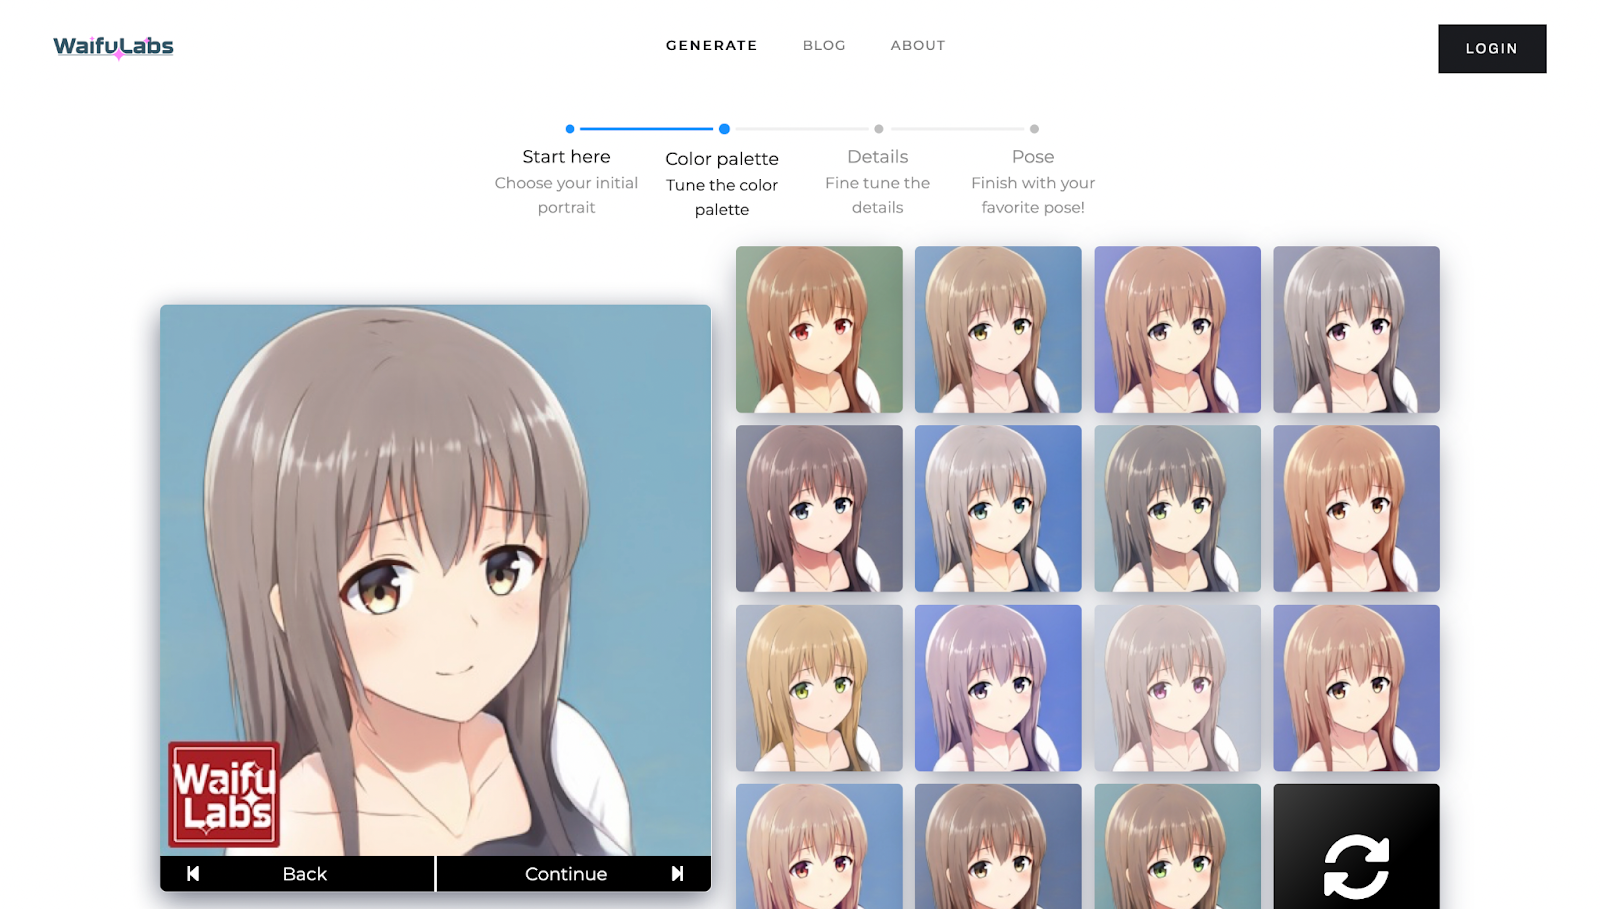This screenshot has height=909, width=1600.
Task: Pick the first-row gray hair purple-eyed portrait
Action: [1356, 329]
